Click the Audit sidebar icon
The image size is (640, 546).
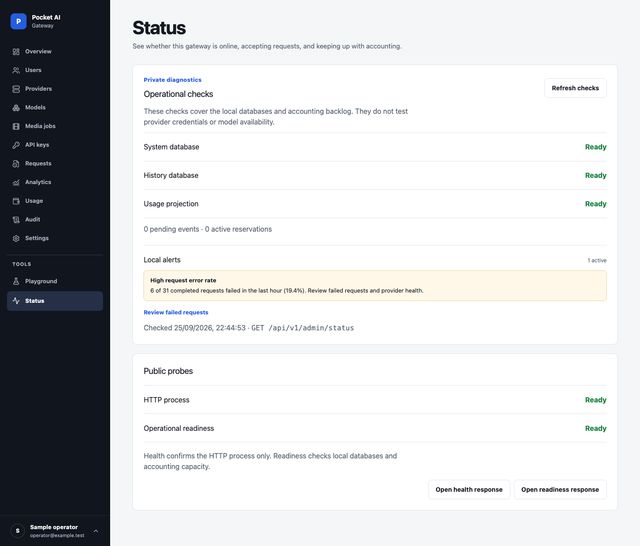point(16,220)
